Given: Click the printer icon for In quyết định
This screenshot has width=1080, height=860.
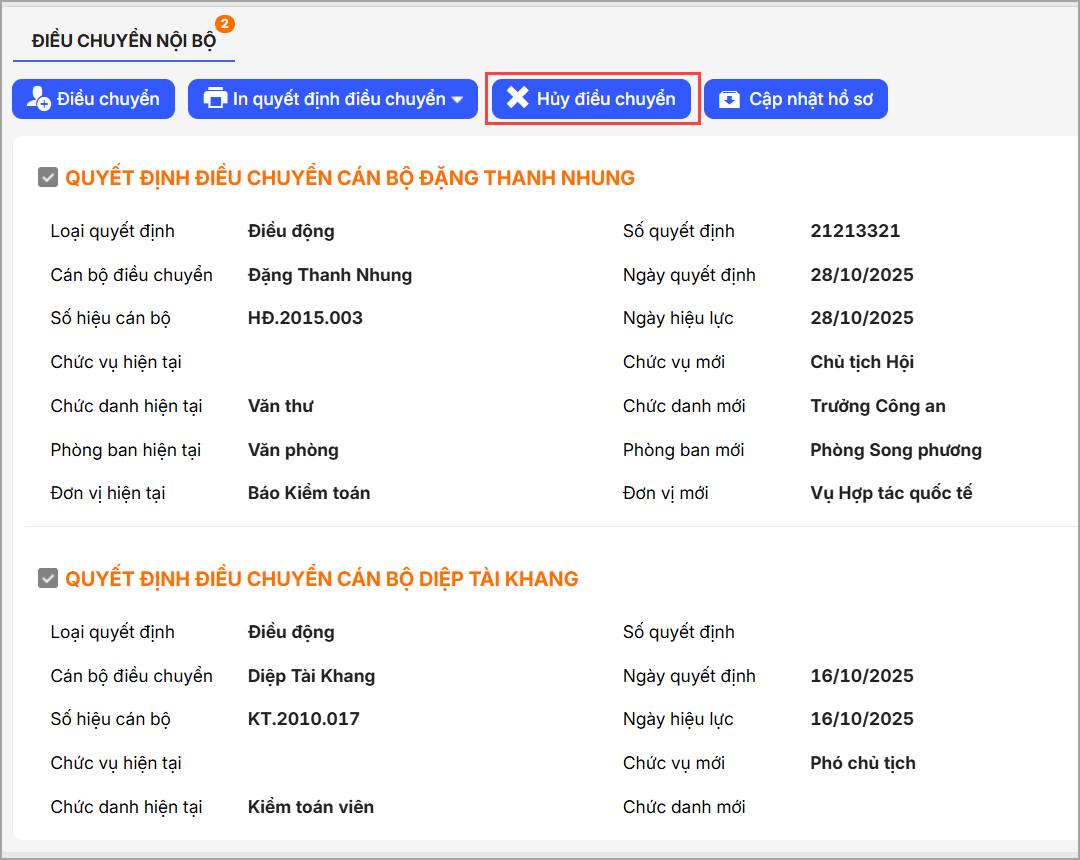Looking at the screenshot, I should coord(215,99).
